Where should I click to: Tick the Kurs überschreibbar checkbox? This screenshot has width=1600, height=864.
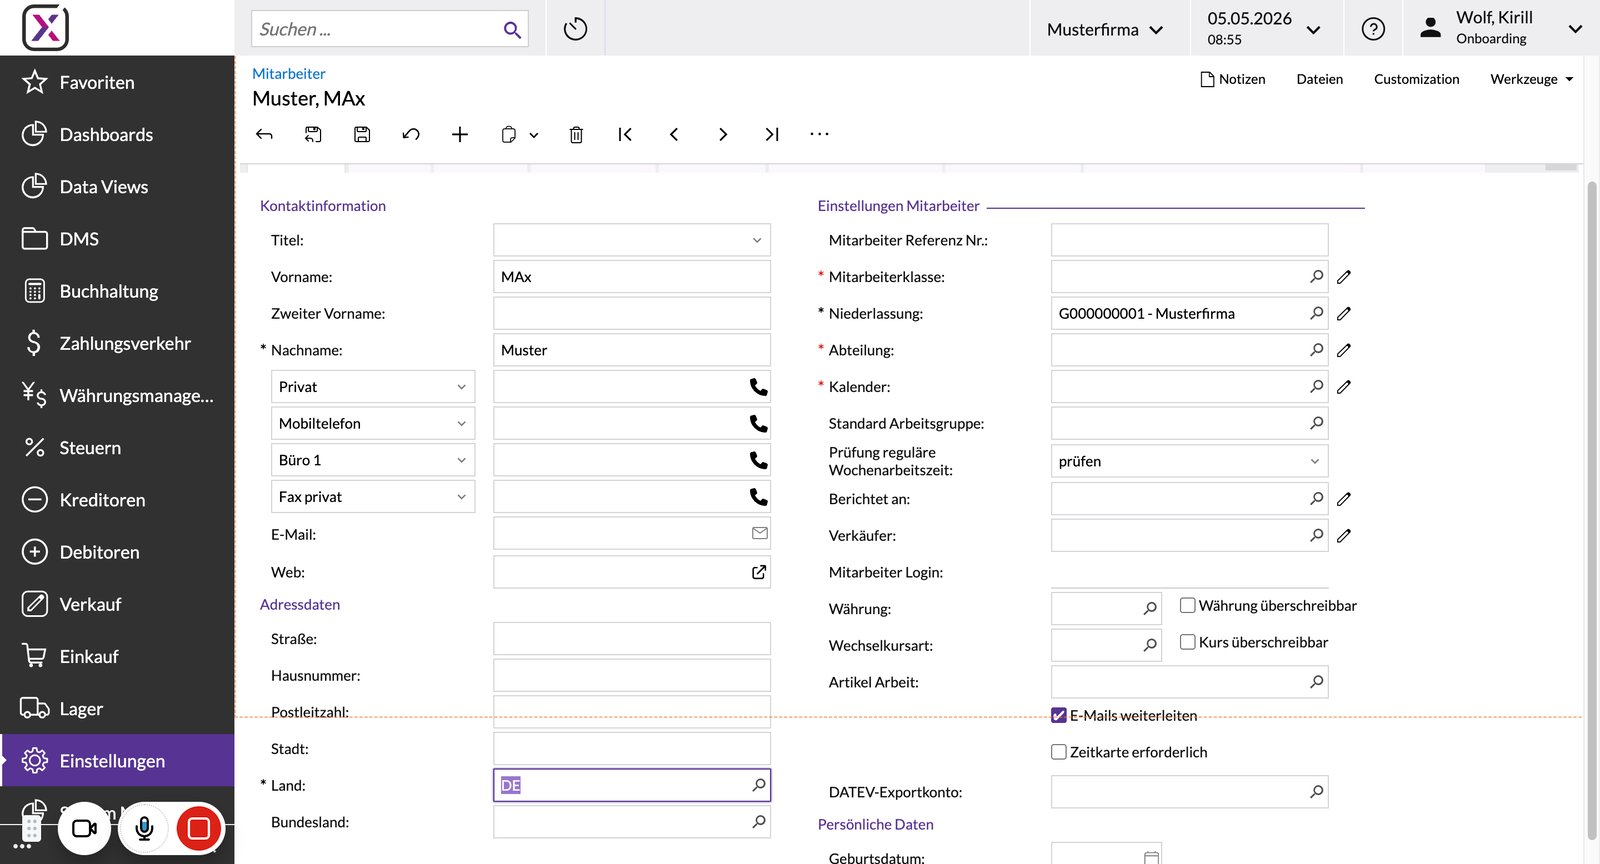pyautogui.click(x=1188, y=642)
